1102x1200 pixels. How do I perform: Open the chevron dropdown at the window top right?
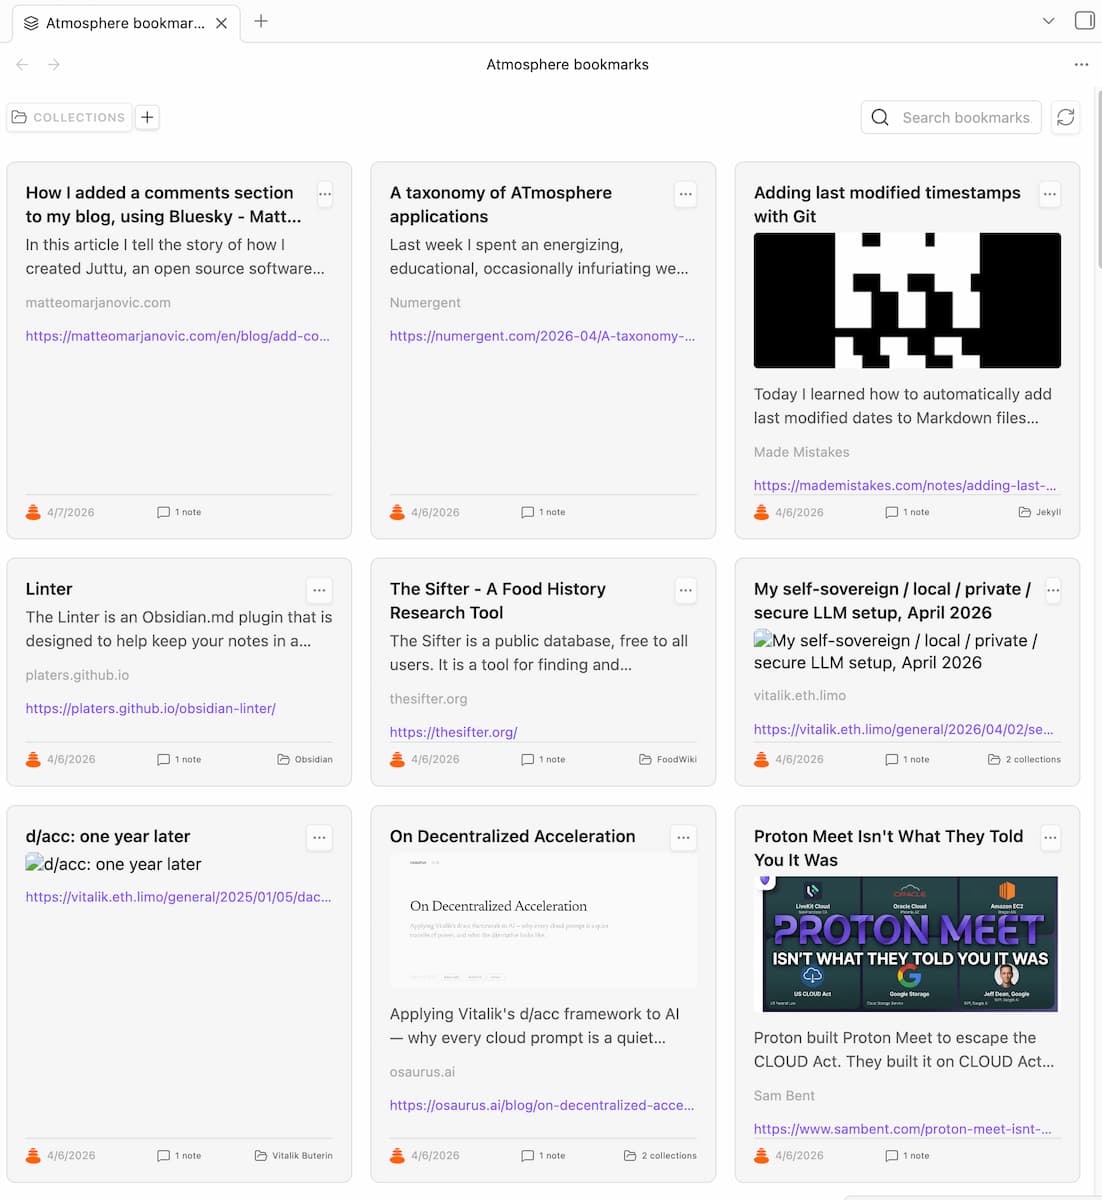1048,20
